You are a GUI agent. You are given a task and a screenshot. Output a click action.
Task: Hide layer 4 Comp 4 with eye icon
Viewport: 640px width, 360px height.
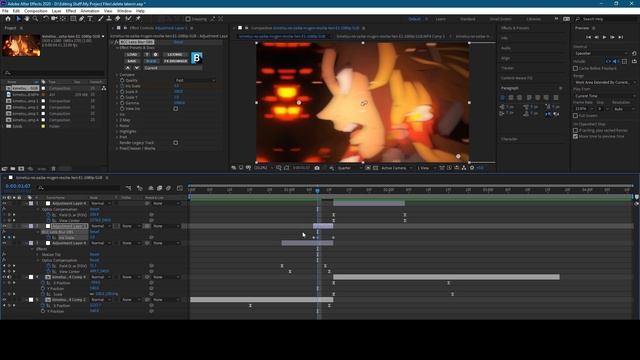click(x=4, y=277)
